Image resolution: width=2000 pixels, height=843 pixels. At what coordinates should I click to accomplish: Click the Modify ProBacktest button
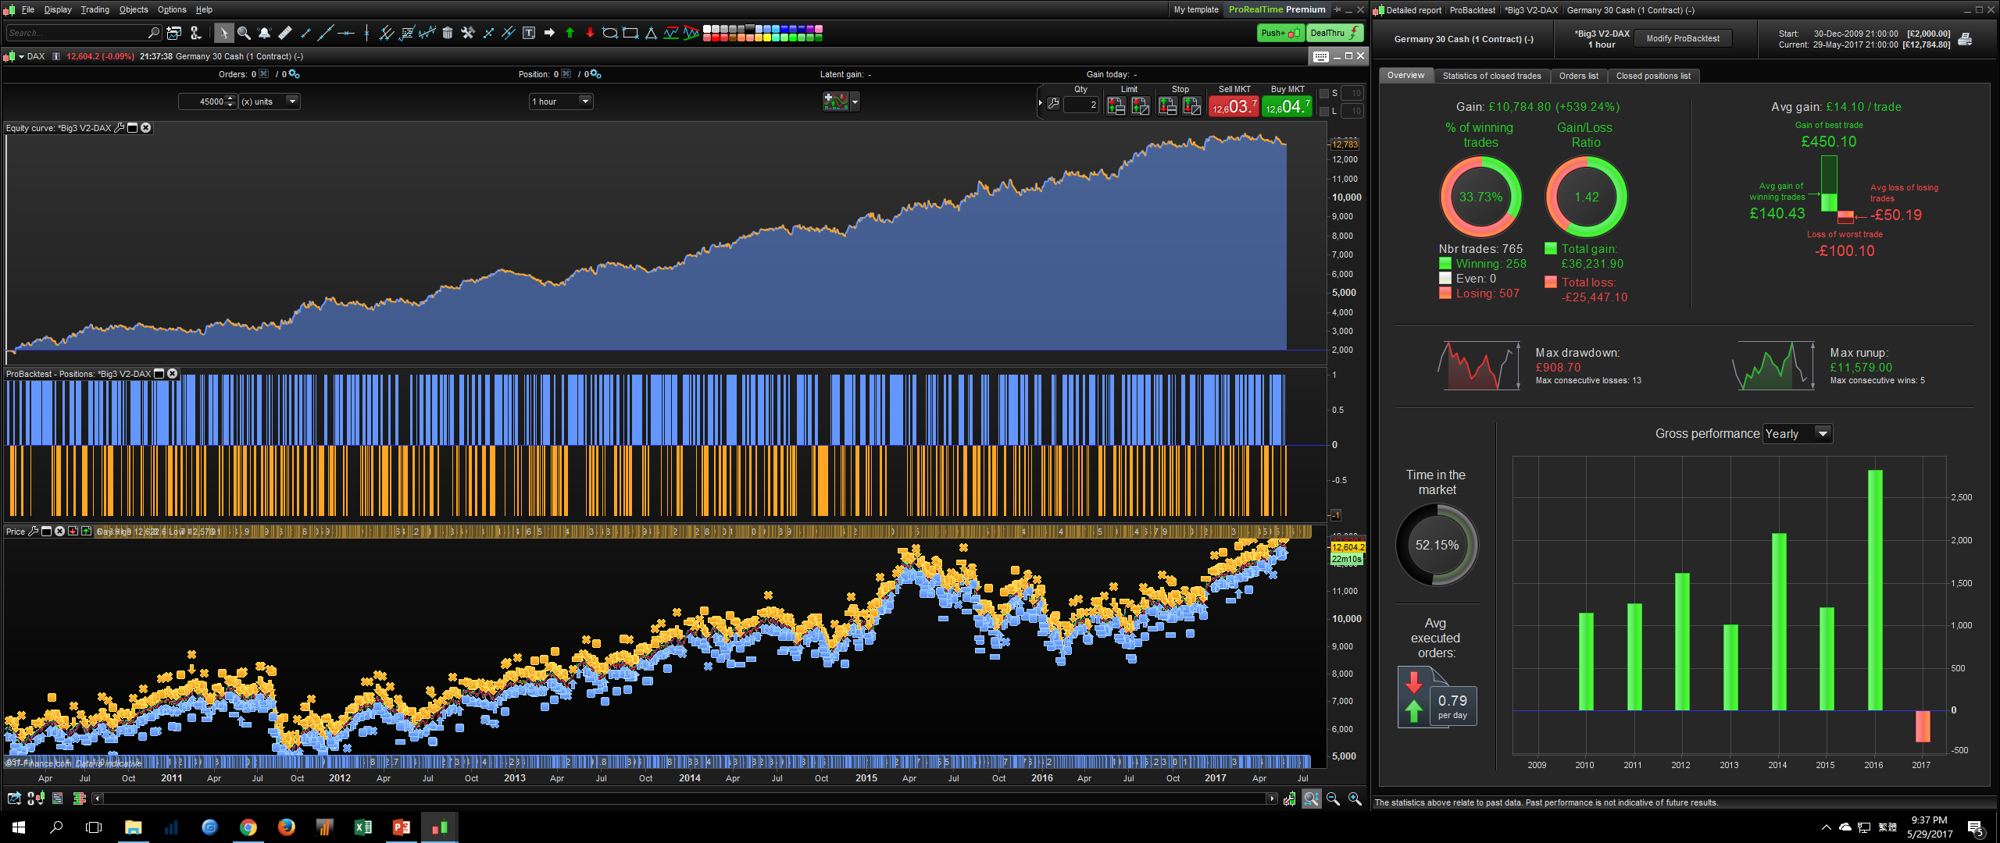(1682, 39)
